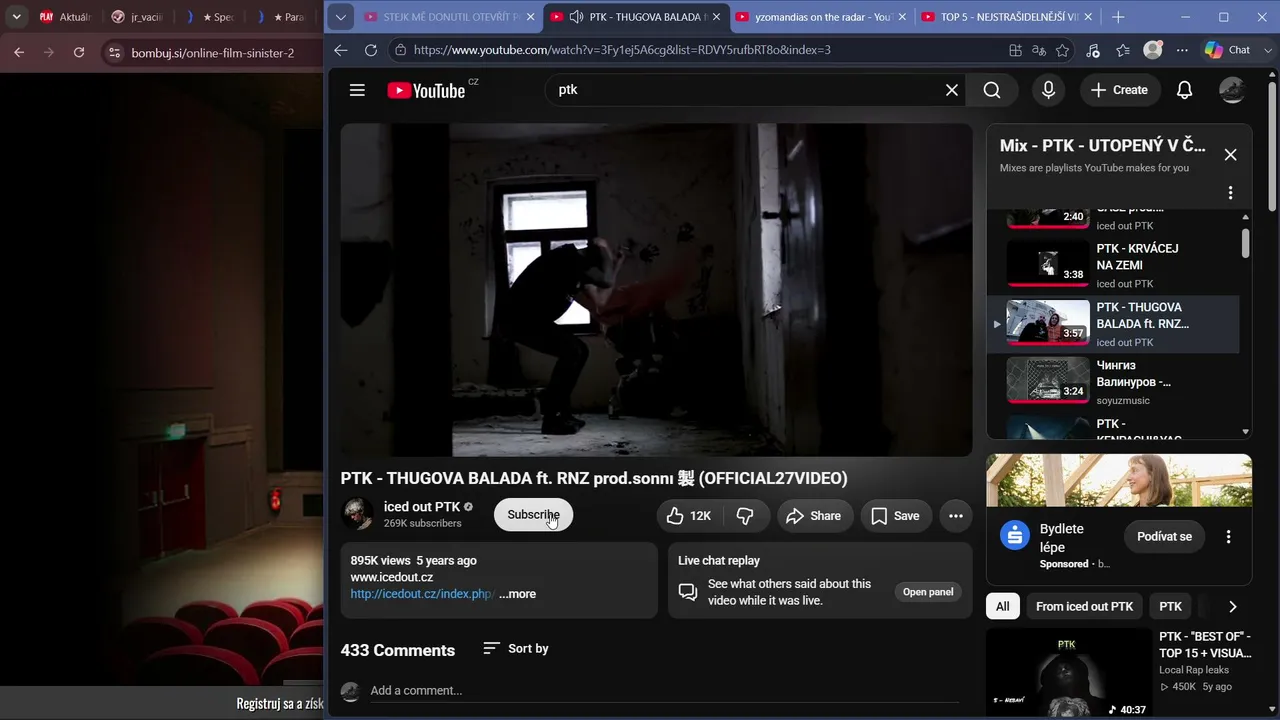Screen dimensions: 1280x720
Task: Open the iced out PTK channel avatar
Action: (357, 514)
